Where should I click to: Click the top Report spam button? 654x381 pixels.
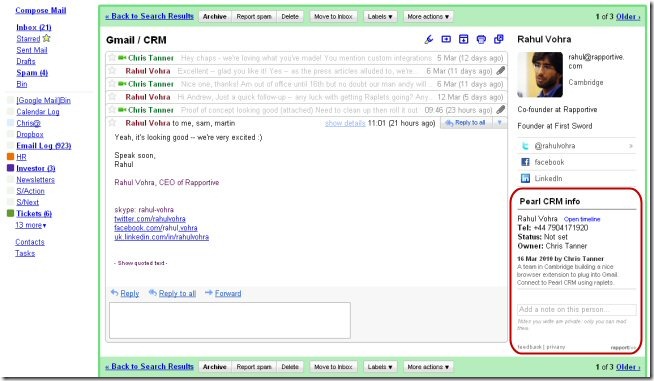(254, 16)
